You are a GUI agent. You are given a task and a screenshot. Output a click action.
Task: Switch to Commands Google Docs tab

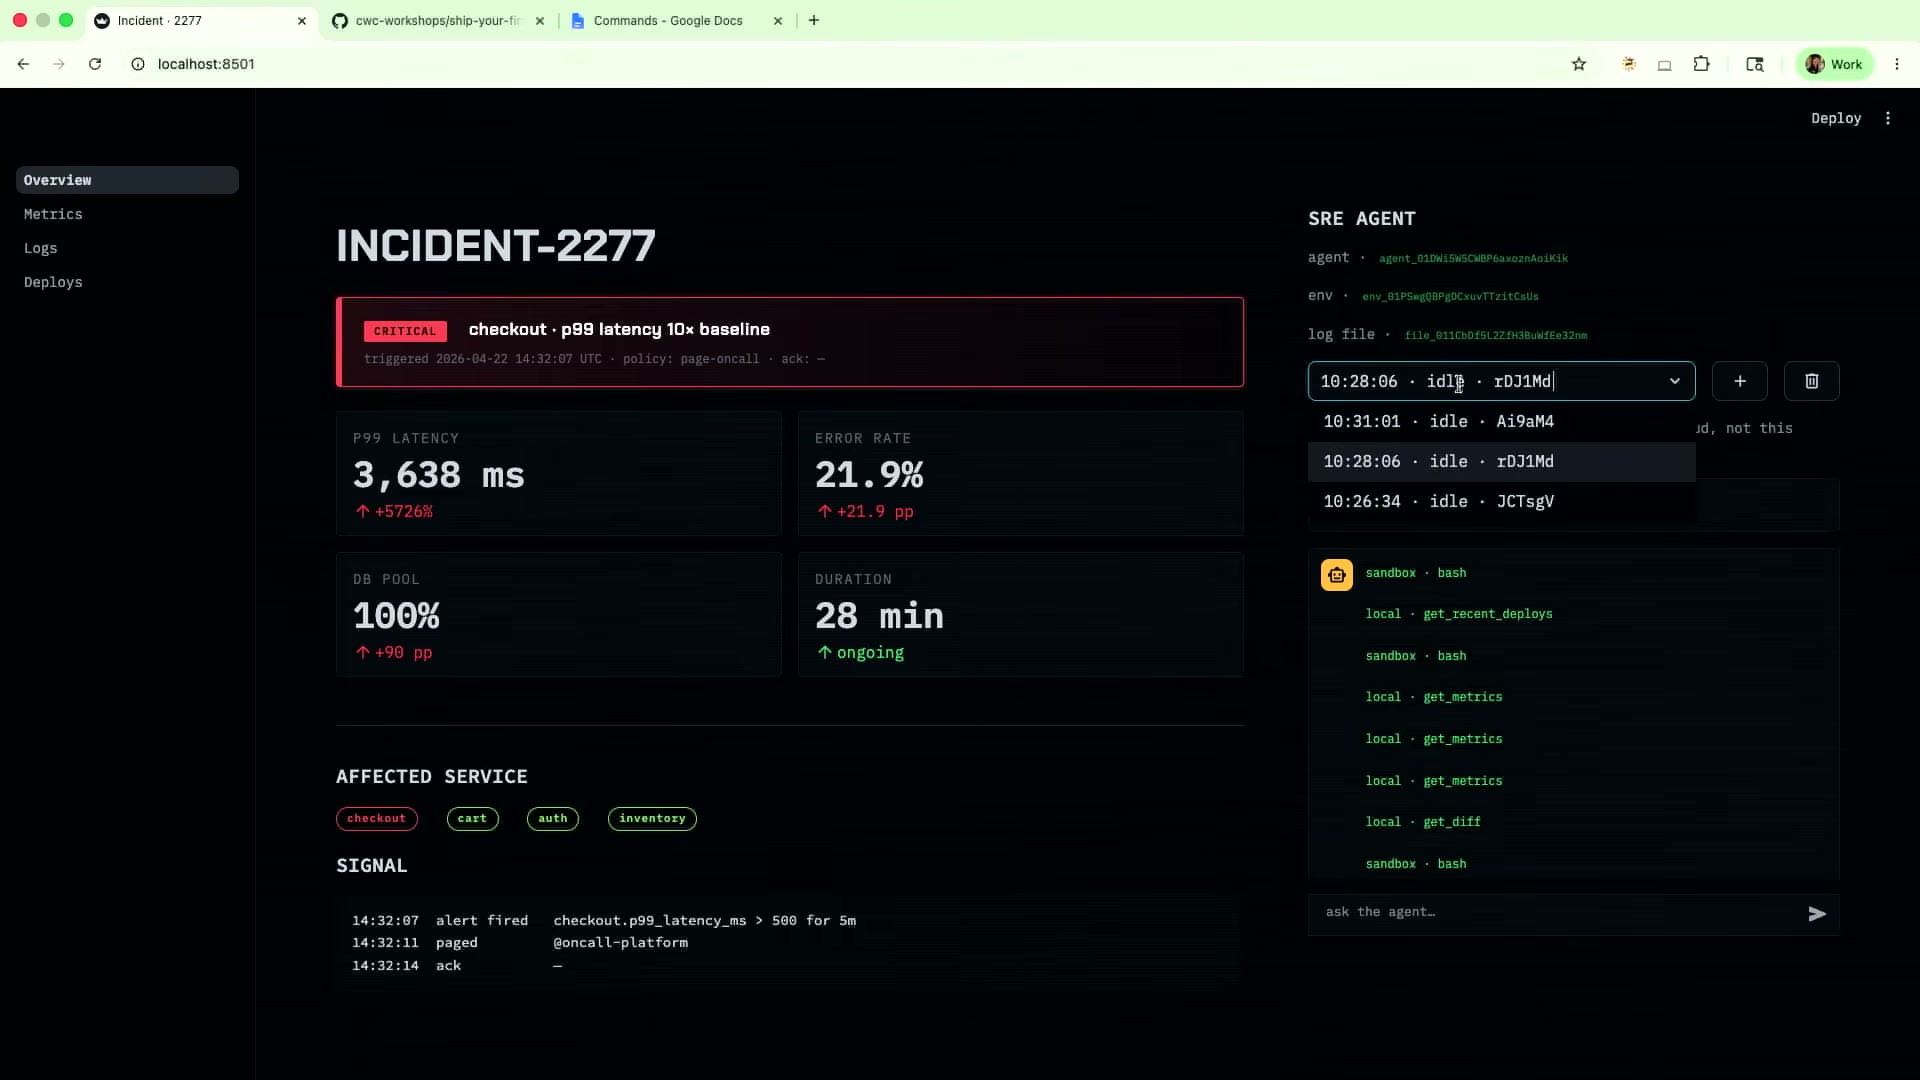click(668, 21)
